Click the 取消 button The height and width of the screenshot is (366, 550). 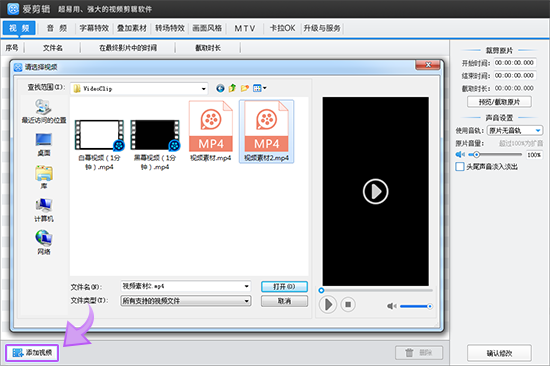284,301
